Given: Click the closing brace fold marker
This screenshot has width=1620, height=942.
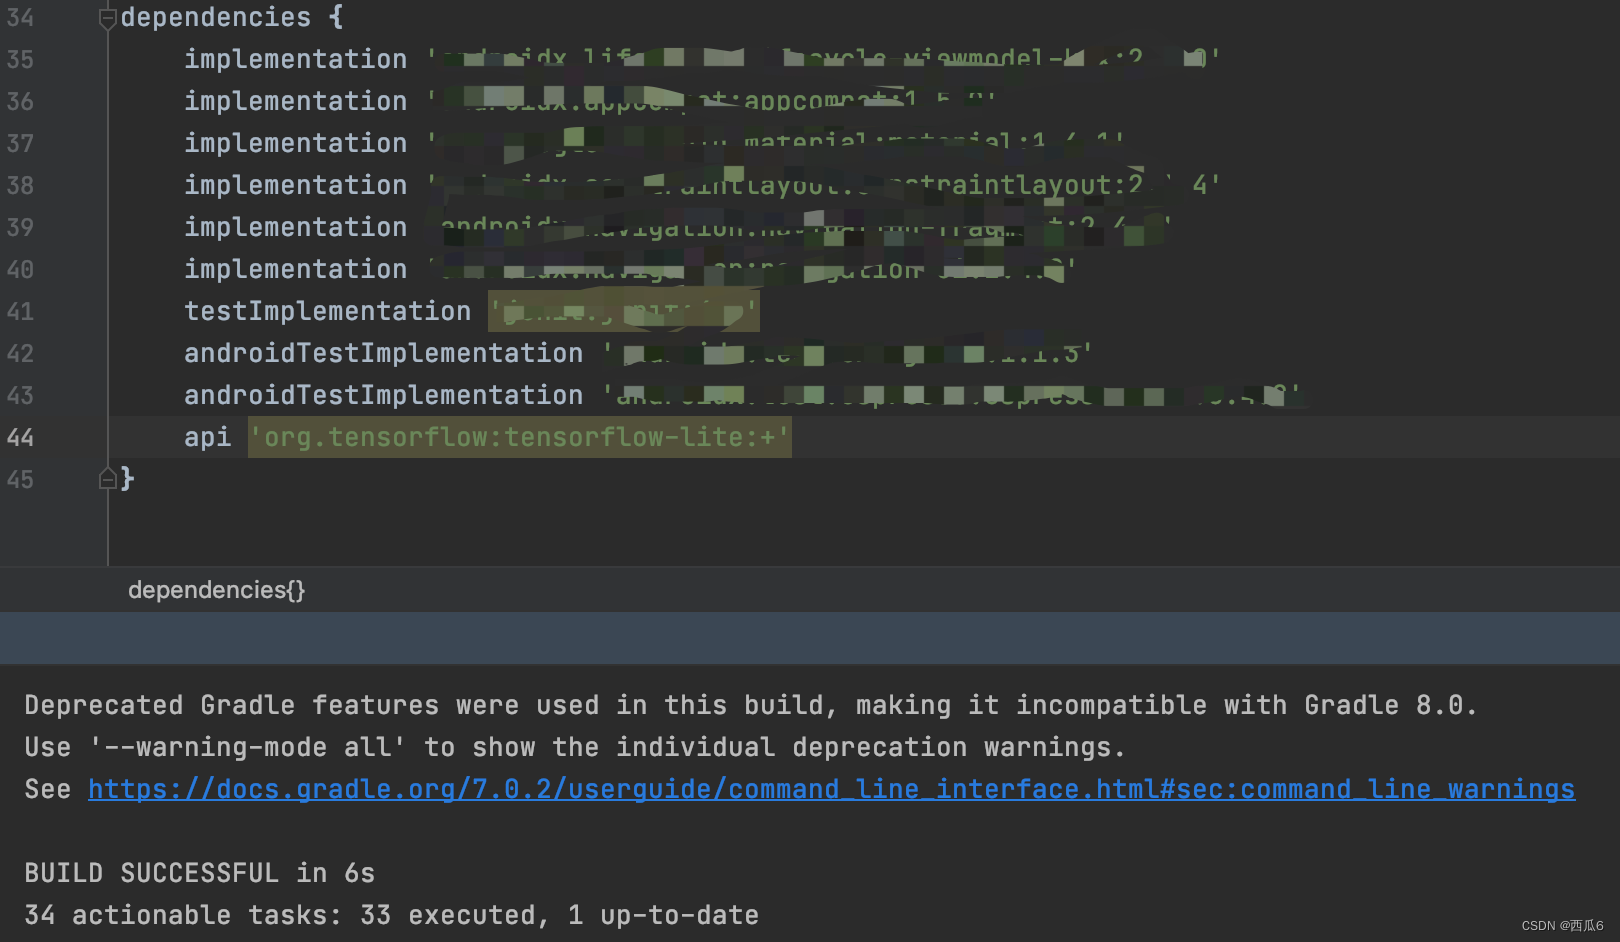Looking at the screenshot, I should (x=108, y=479).
